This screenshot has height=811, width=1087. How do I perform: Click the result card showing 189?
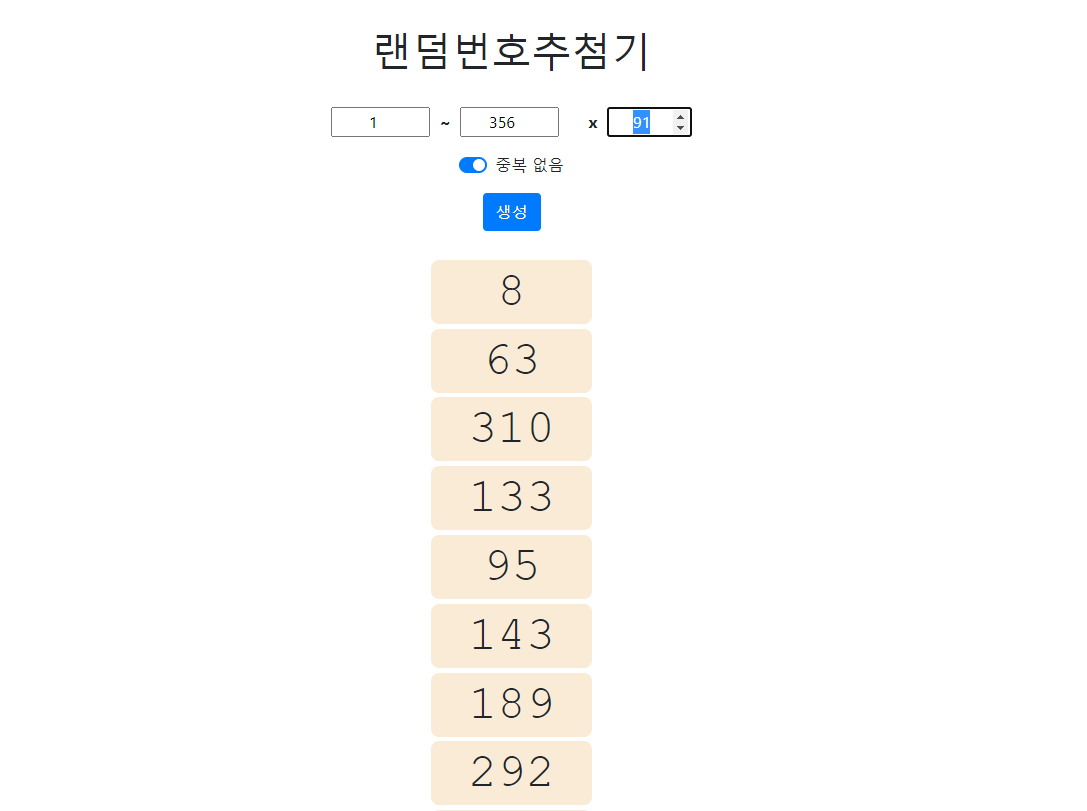tap(511, 705)
